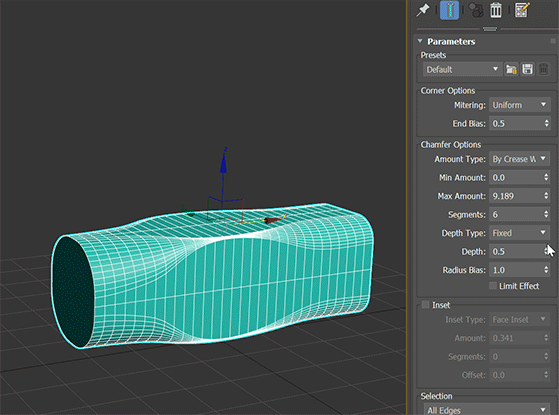Remove modifier with trash icon

coord(496,10)
